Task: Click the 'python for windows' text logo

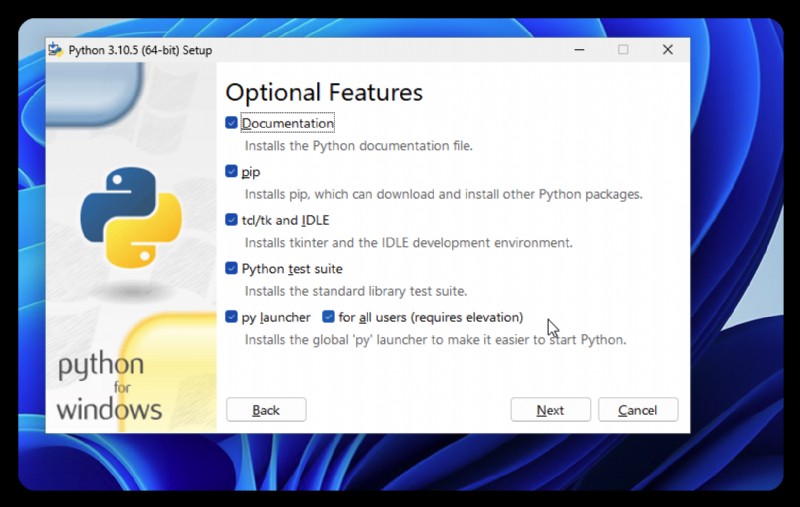Action: coord(109,386)
